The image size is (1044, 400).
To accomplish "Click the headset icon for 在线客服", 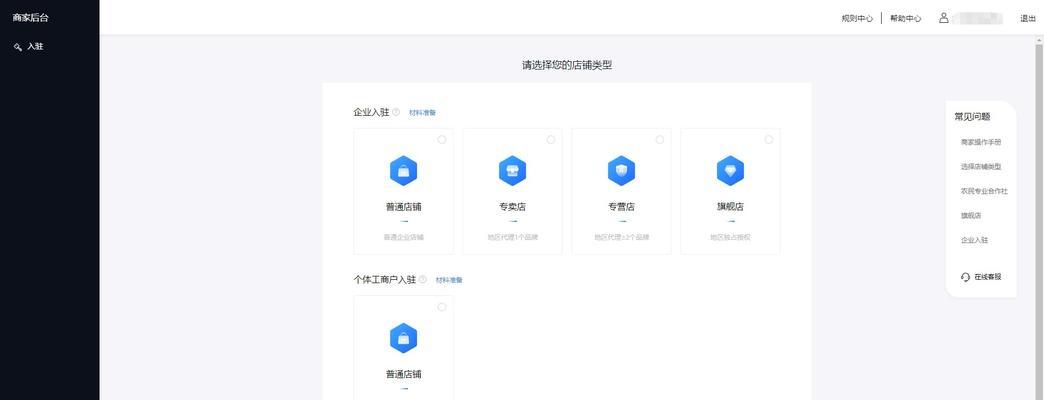I will click(x=965, y=277).
